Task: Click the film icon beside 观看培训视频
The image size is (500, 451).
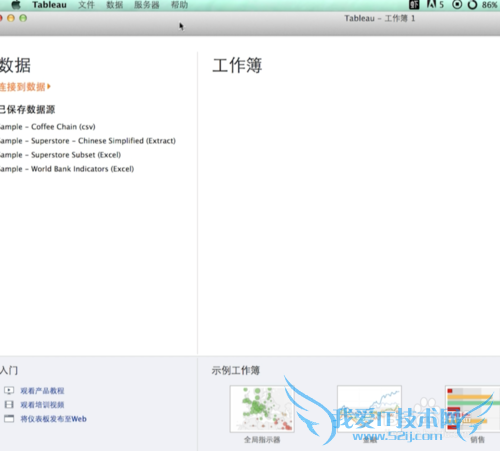Action: click(9, 404)
